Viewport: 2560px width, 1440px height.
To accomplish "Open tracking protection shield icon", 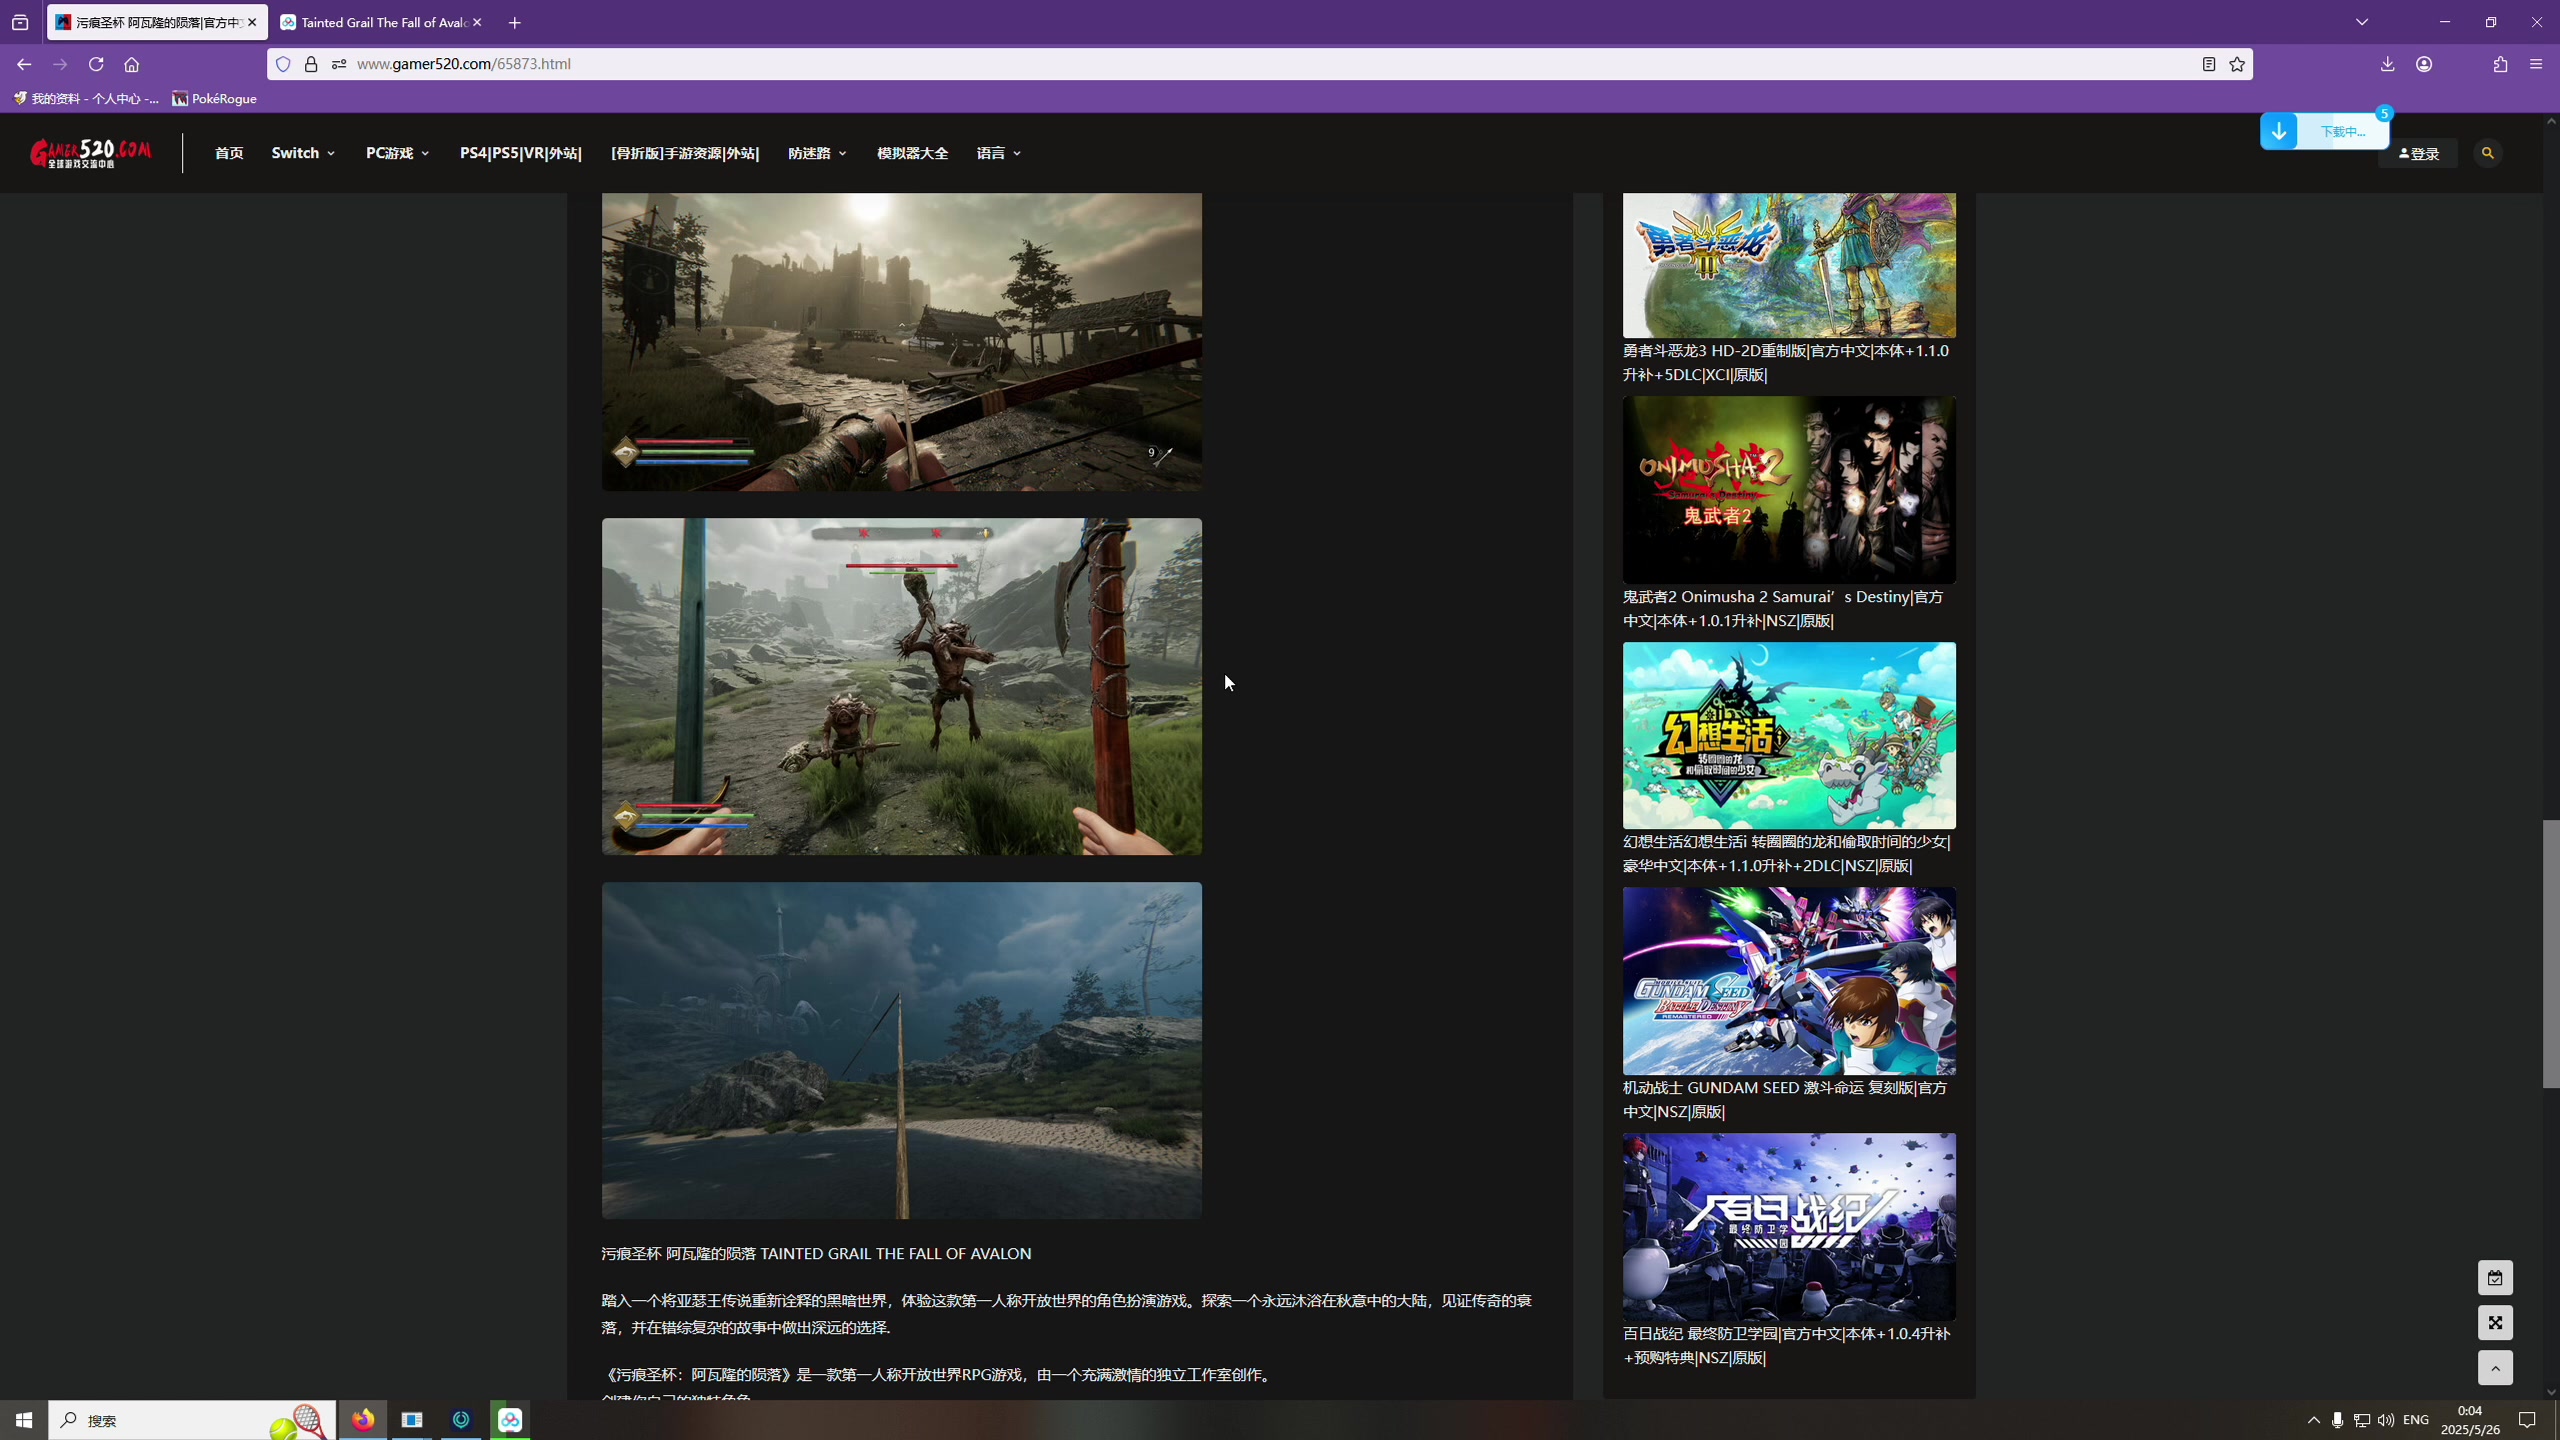I will coord(283,64).
